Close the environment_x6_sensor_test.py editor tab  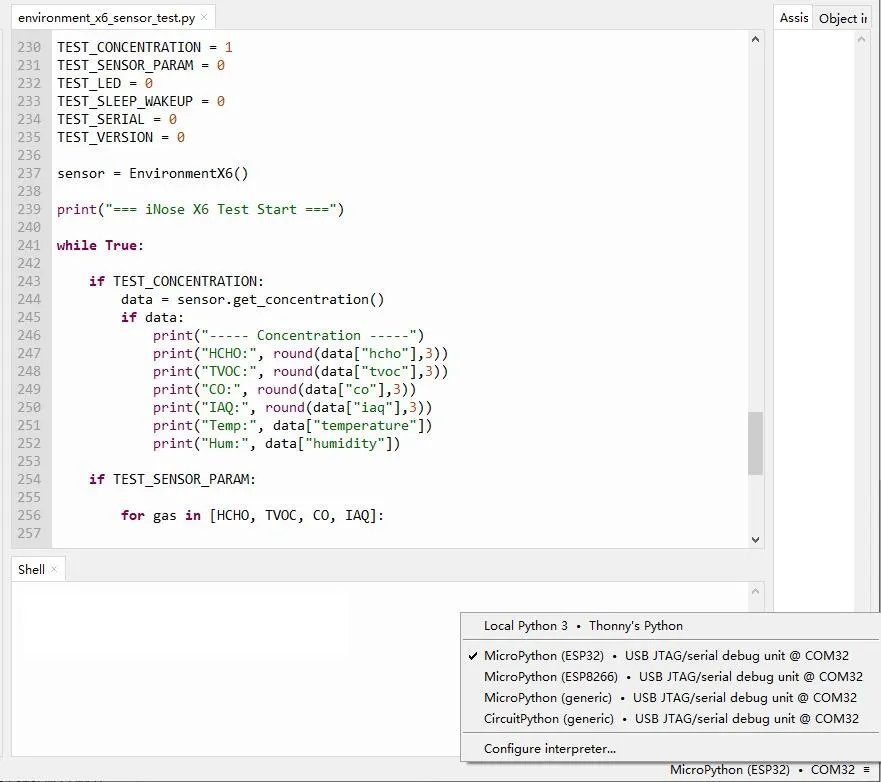point(205,18)
